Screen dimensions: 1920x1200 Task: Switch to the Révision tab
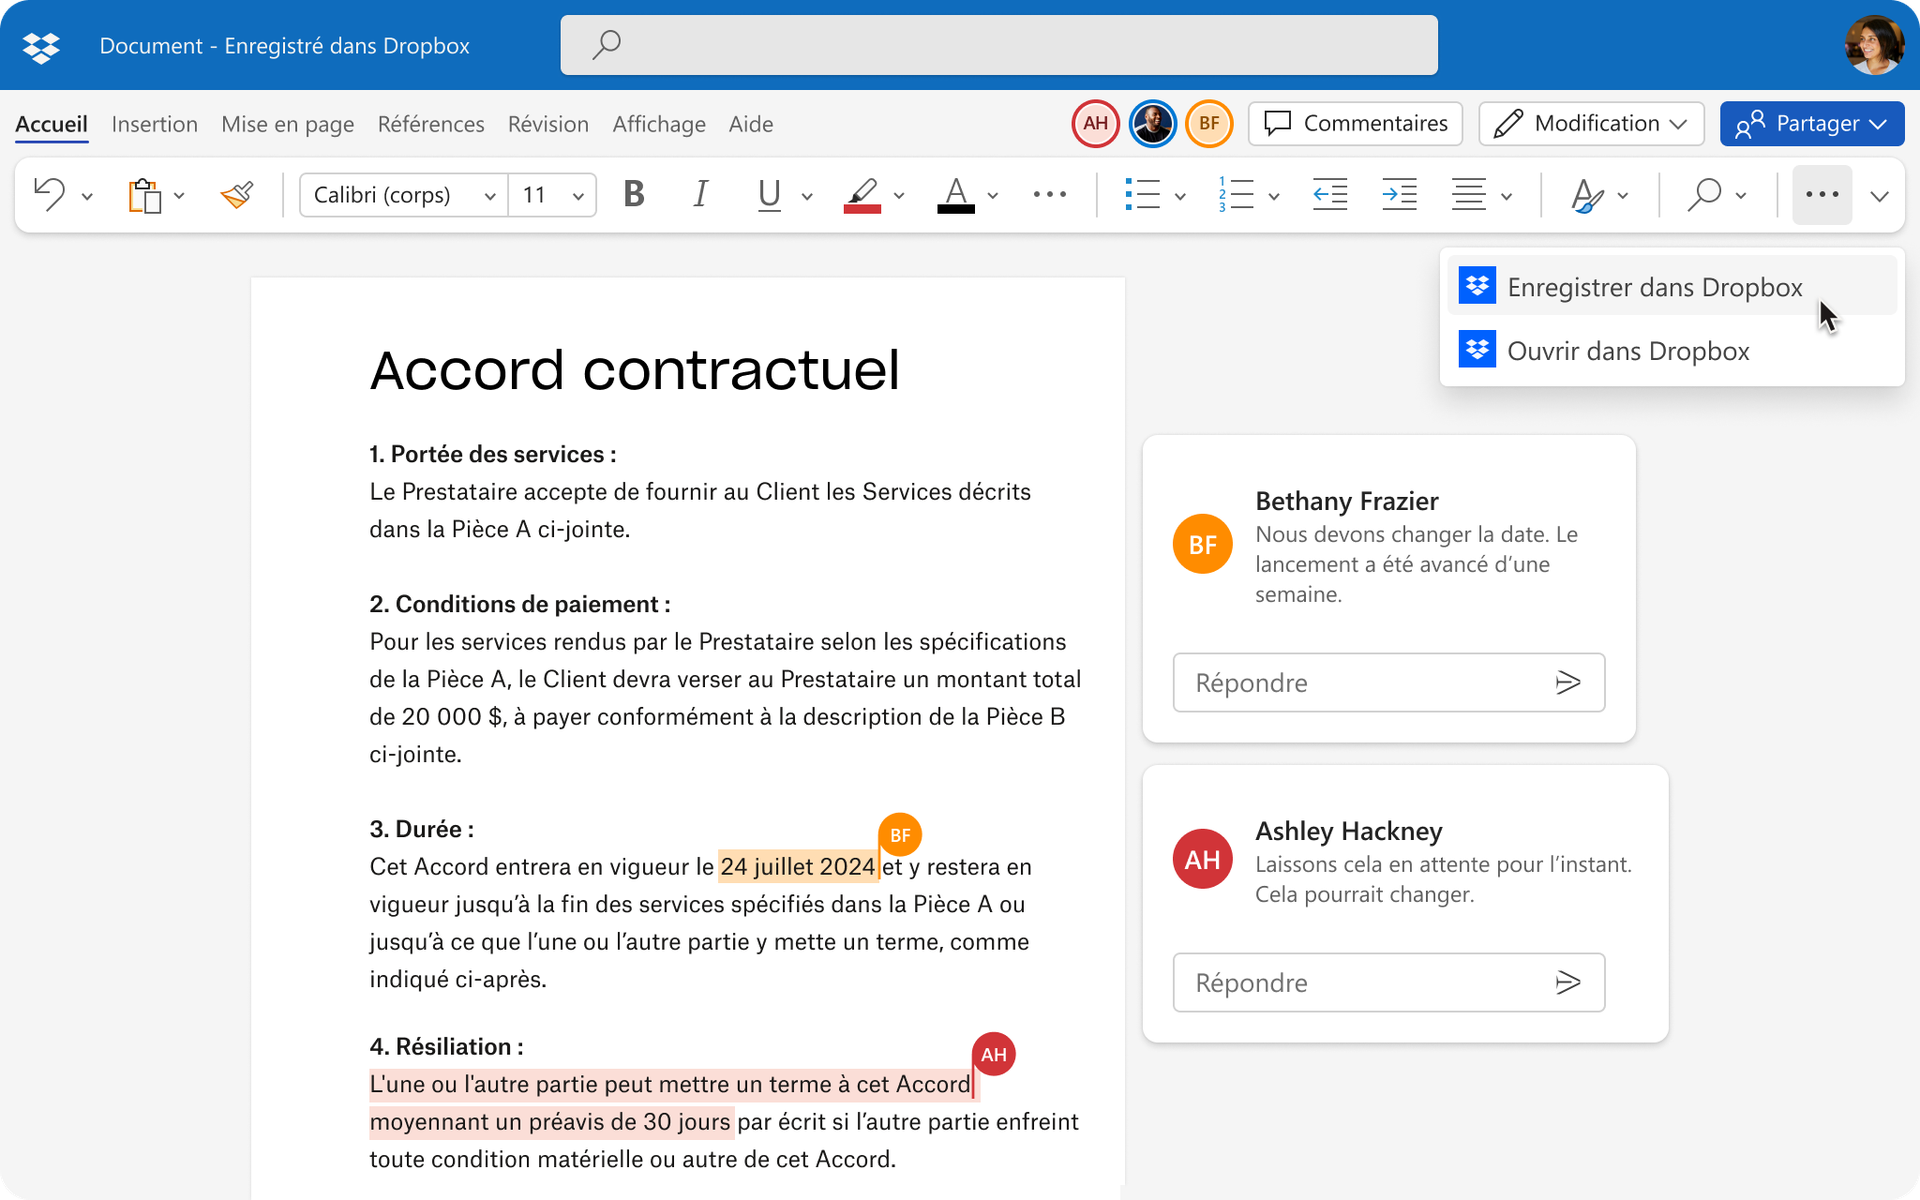coord(548,124)
